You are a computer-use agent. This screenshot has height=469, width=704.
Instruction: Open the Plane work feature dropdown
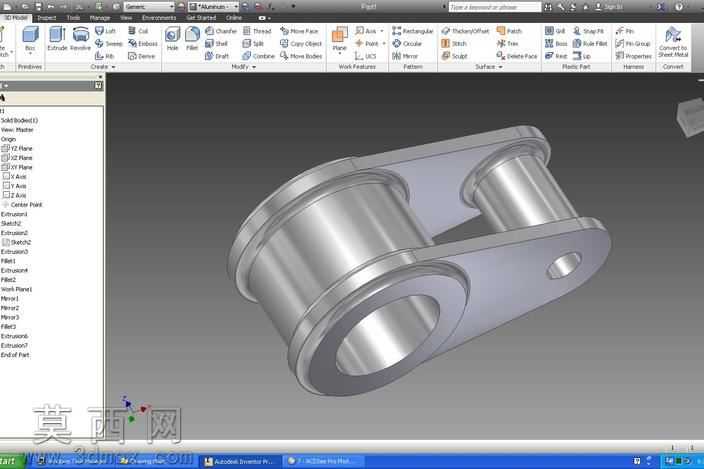339,53
